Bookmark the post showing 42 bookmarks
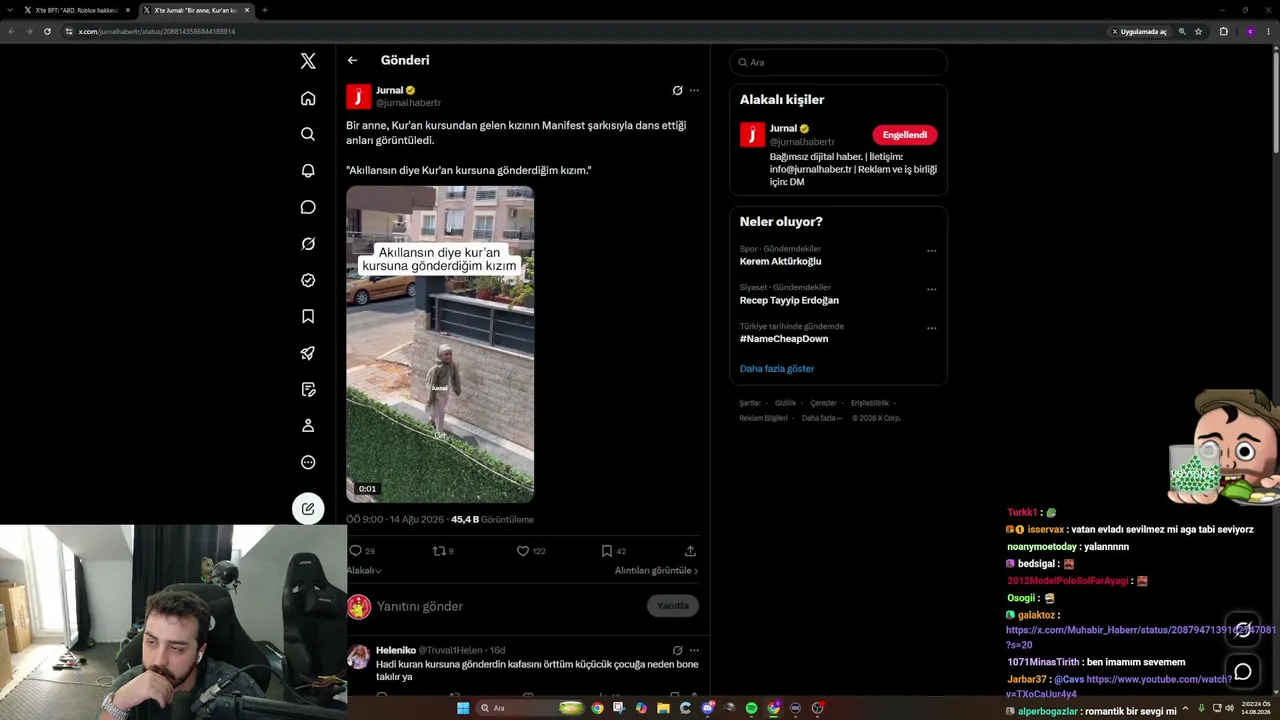This screenshot has width=1280, height=720. [x=606, y=551]
